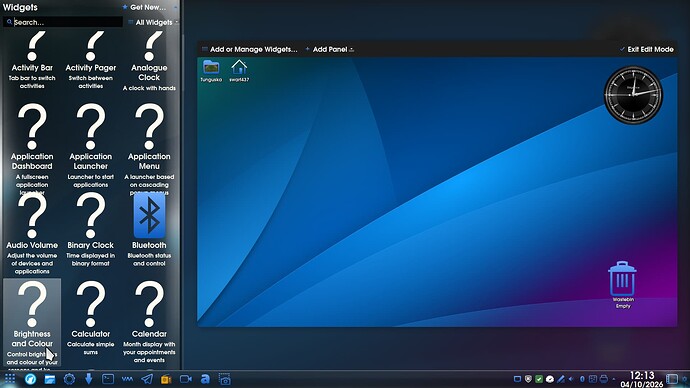
Task: Open the file manager taskbar icon
Action: [50, 379]
